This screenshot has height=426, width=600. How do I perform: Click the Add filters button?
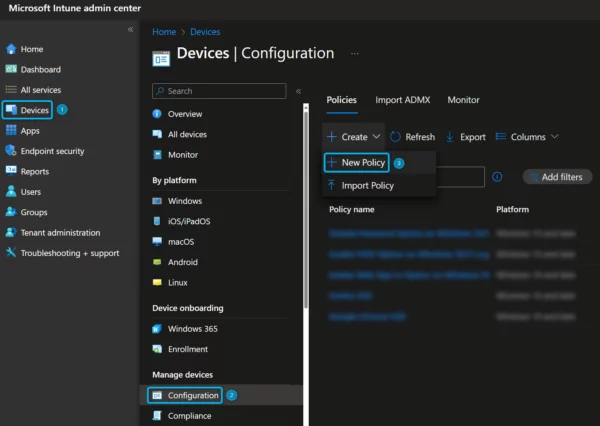pos(557,177)
